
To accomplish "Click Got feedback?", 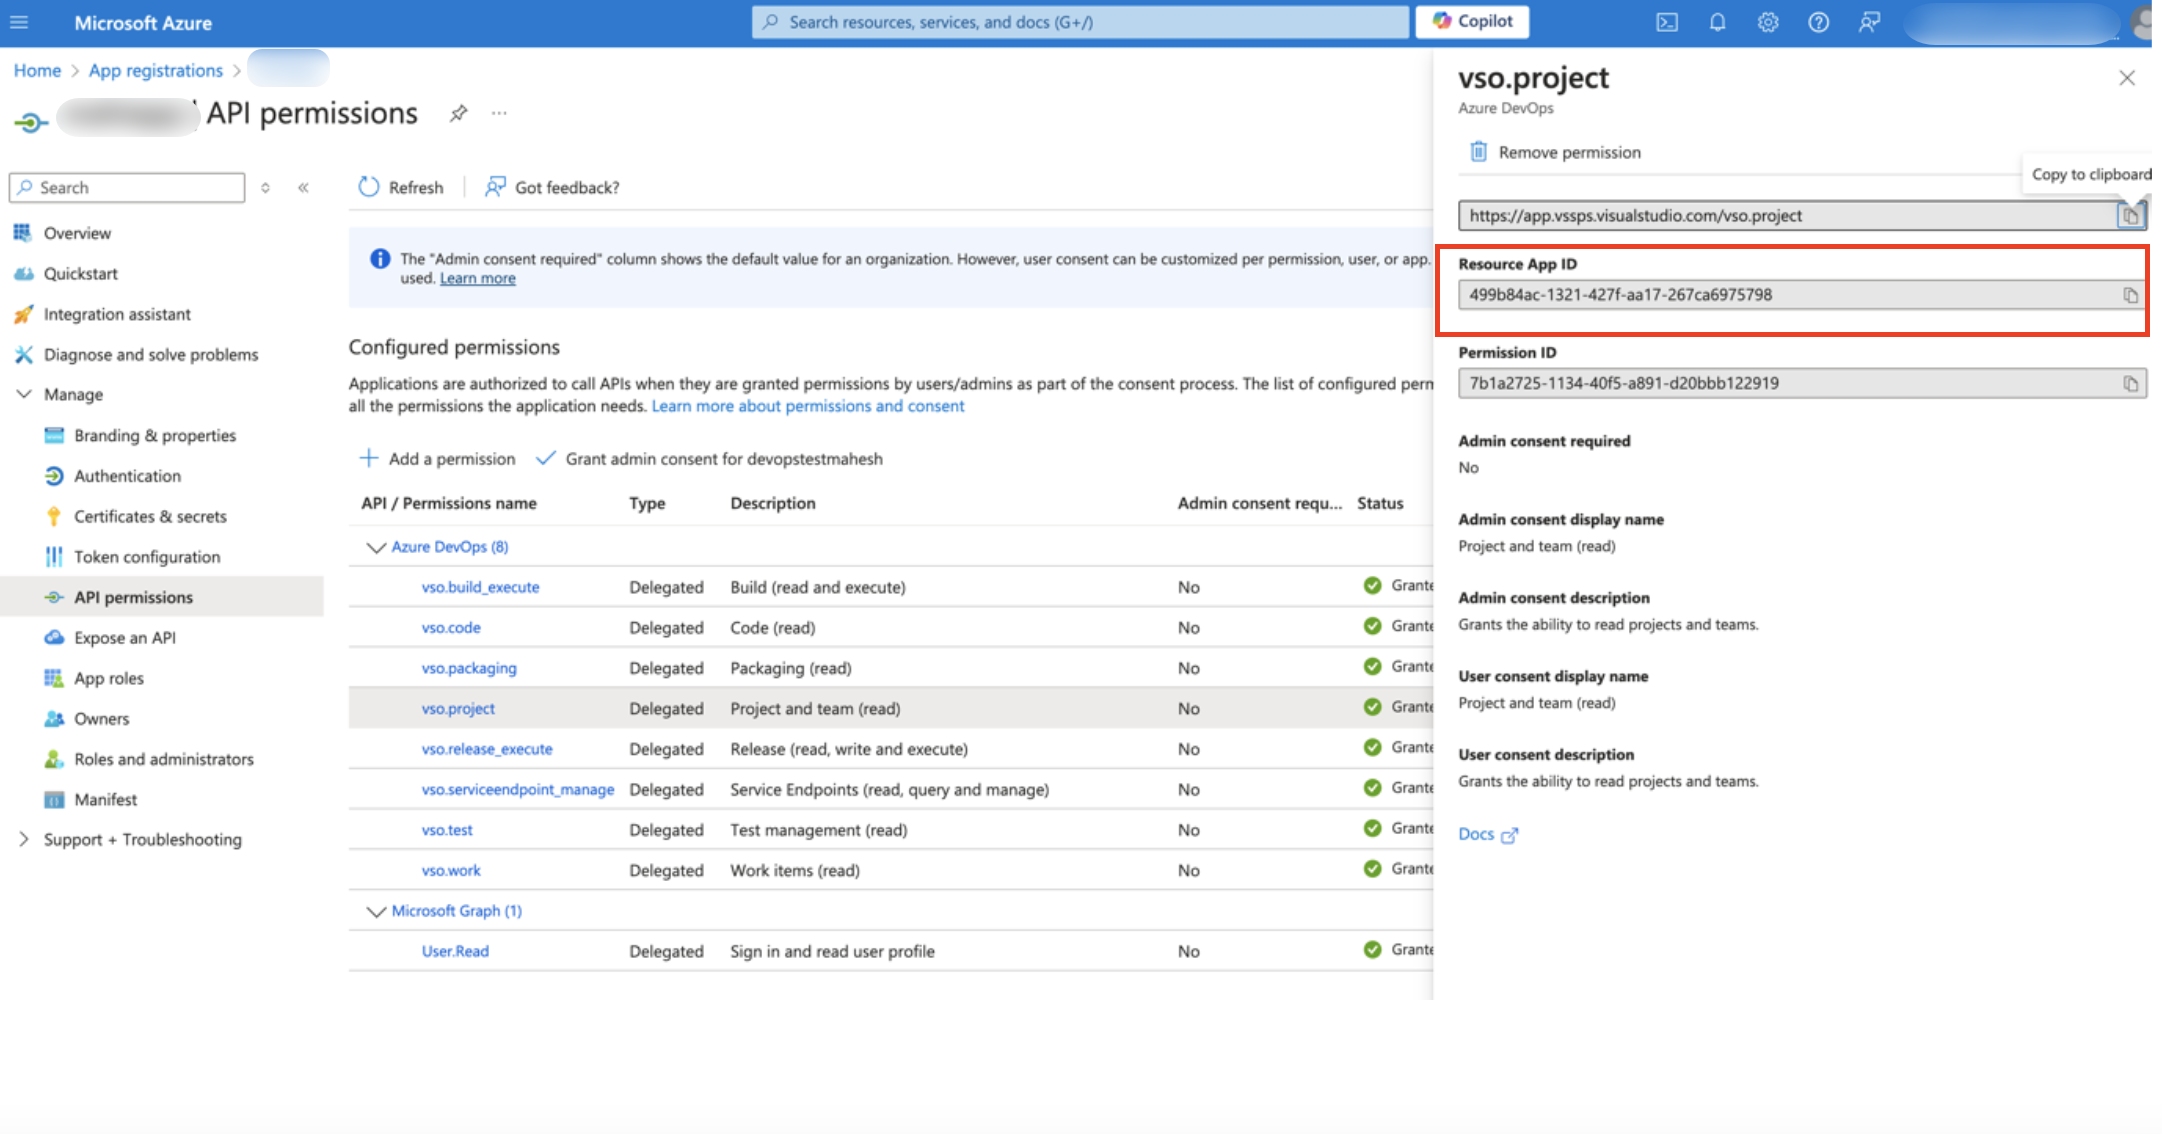I will (x=552, y=187).
